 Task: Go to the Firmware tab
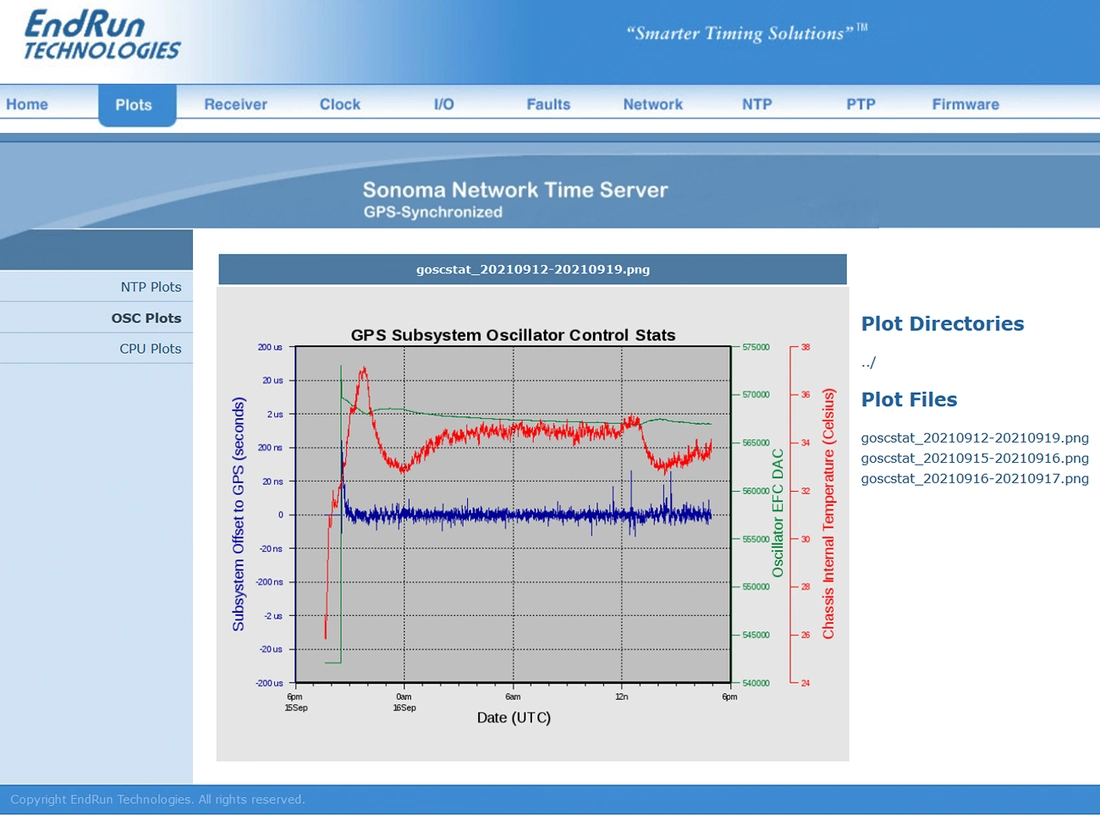point(965,105)
